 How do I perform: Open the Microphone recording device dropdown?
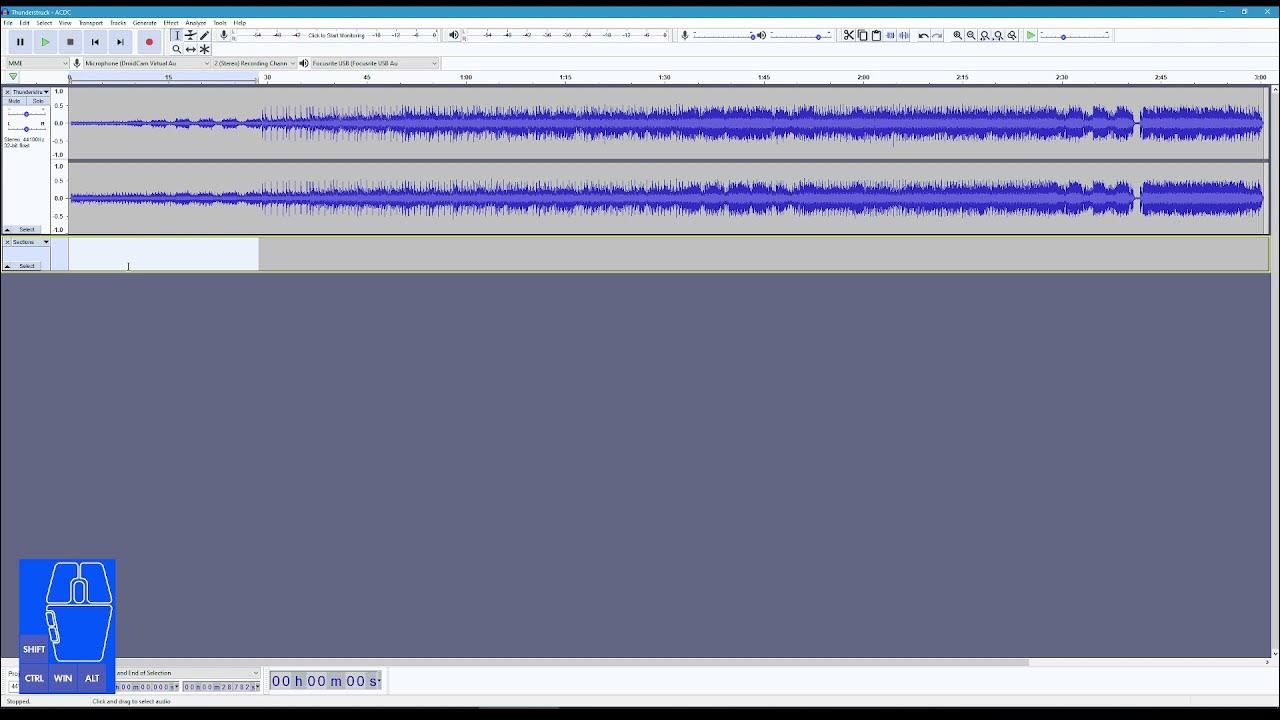[x=147, y=63]
